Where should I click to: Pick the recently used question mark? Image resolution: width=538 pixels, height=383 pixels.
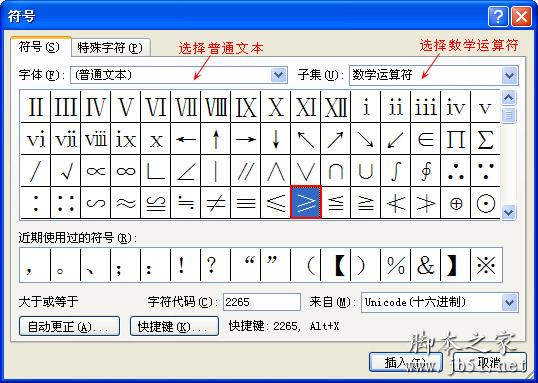point(216,265)
